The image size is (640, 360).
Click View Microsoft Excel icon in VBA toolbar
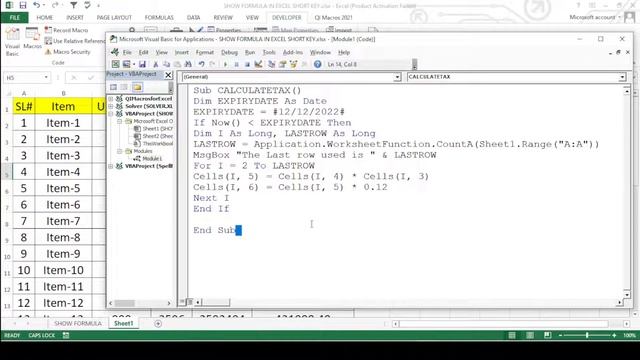(116, 64)
